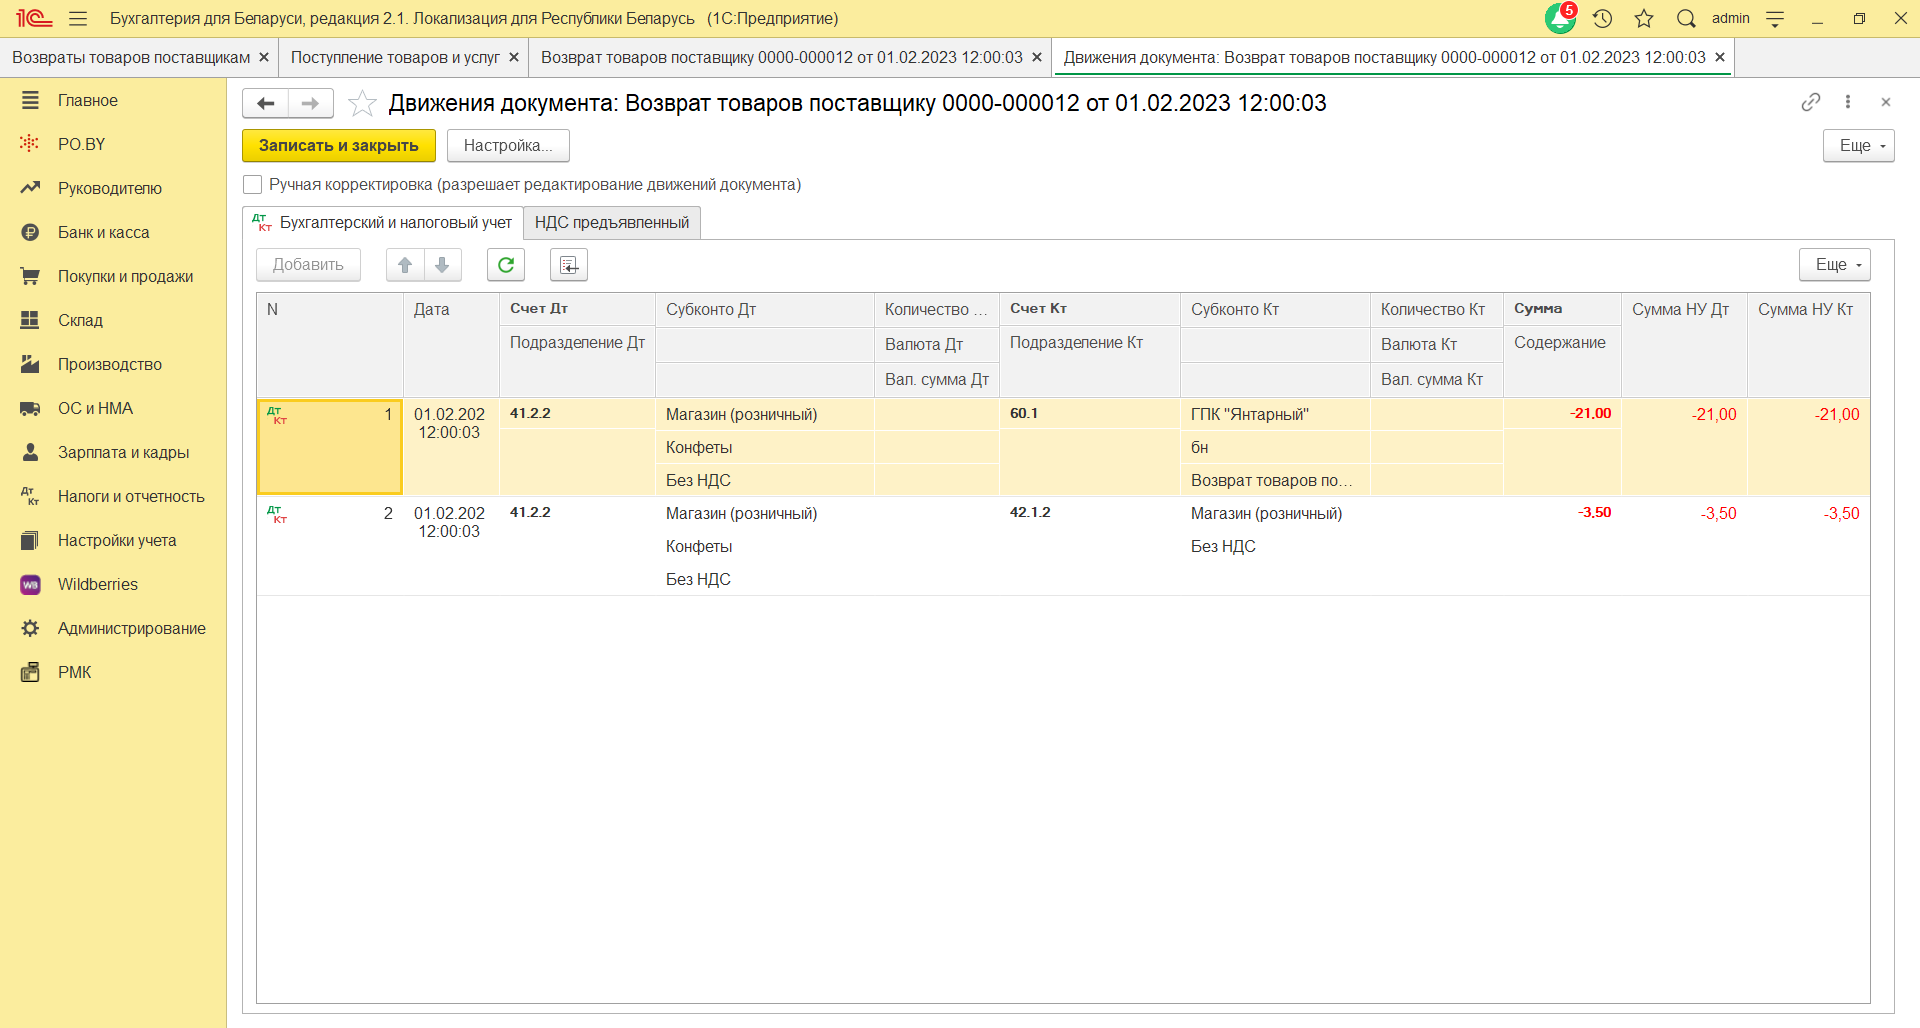Click the refresh icon in table toolbar
The image size is (1920, 1028).
pyautogui.click(x=506, y=265)
